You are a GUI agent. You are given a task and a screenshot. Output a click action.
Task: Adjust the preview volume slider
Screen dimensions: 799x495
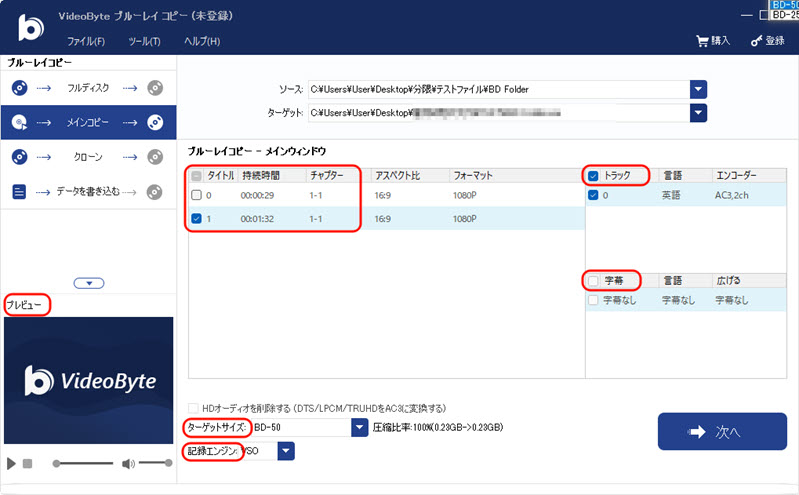155,463
